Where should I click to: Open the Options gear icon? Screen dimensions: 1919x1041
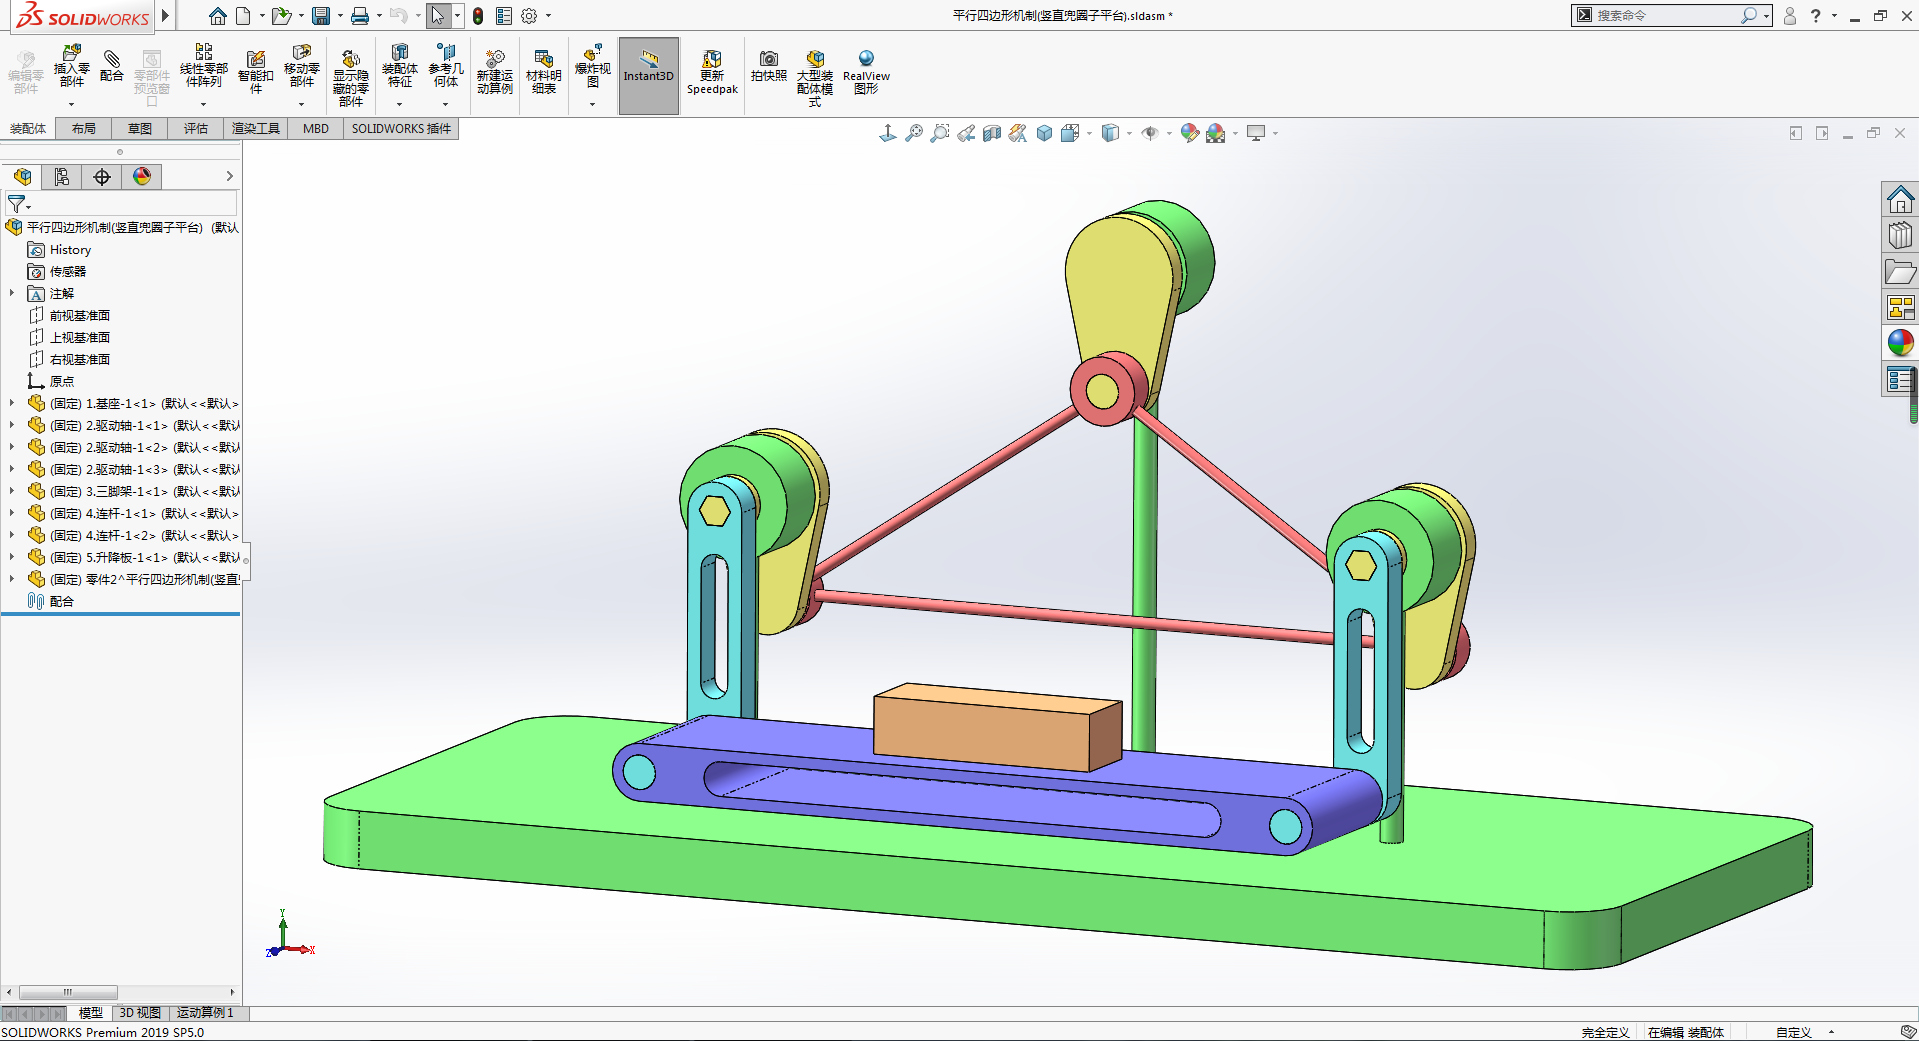[529, 16]
